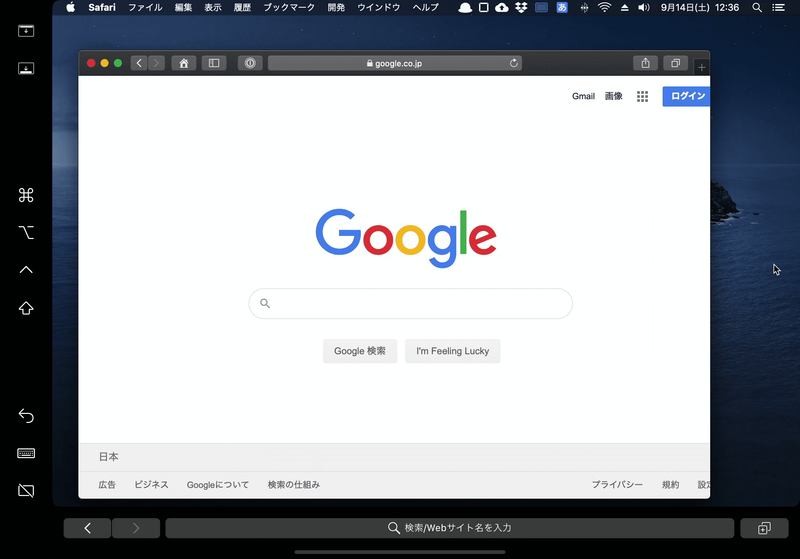Click the square icon in menu bar
Screen dimensions: 800x559
tap(484, 8)
